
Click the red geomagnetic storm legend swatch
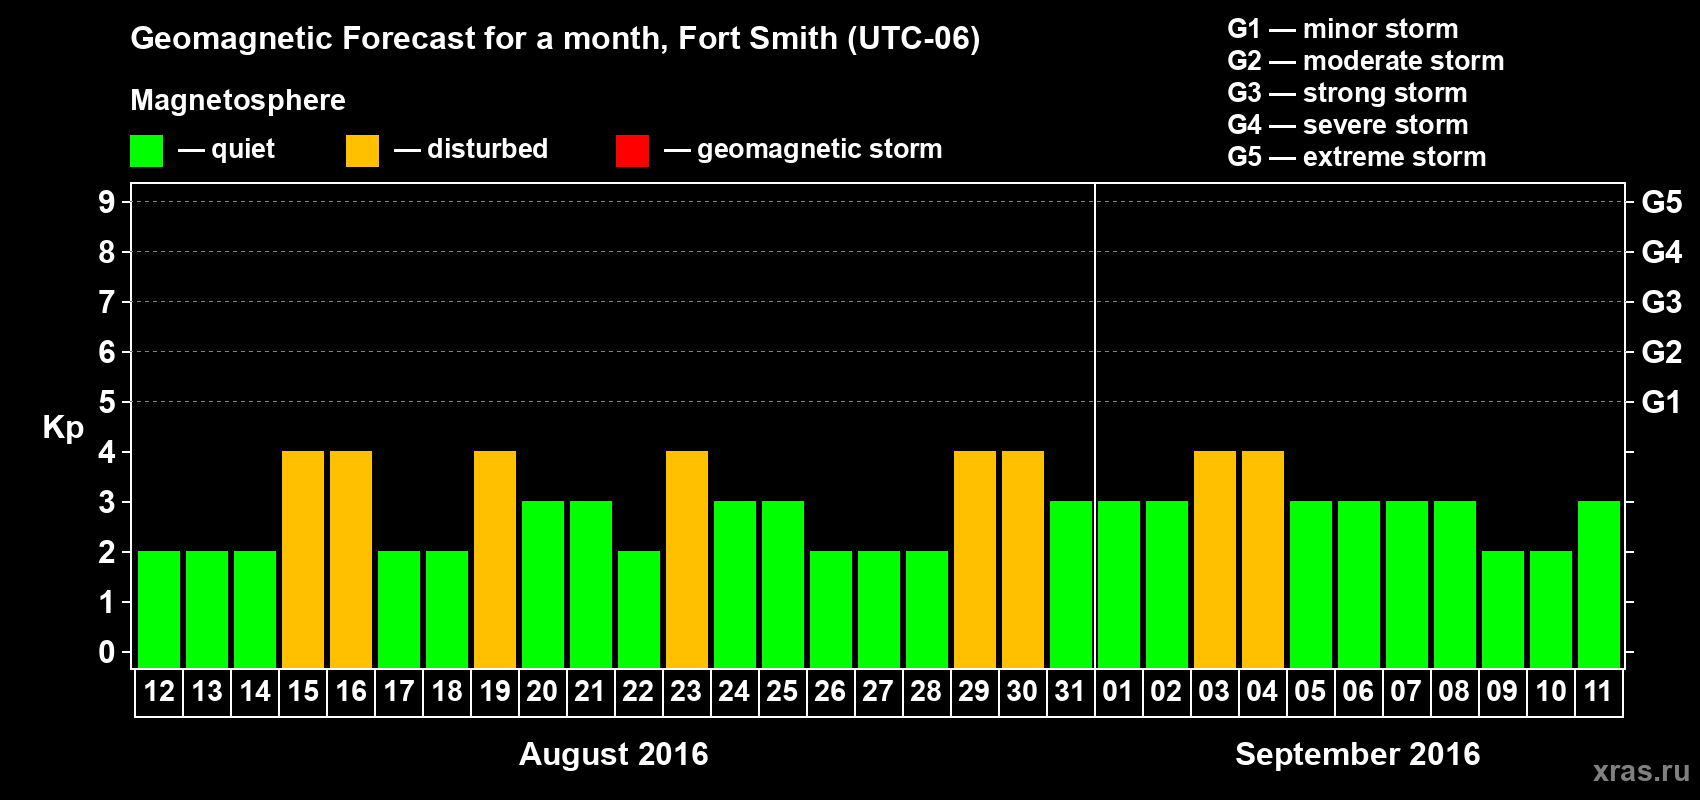[x=632, y=151]
